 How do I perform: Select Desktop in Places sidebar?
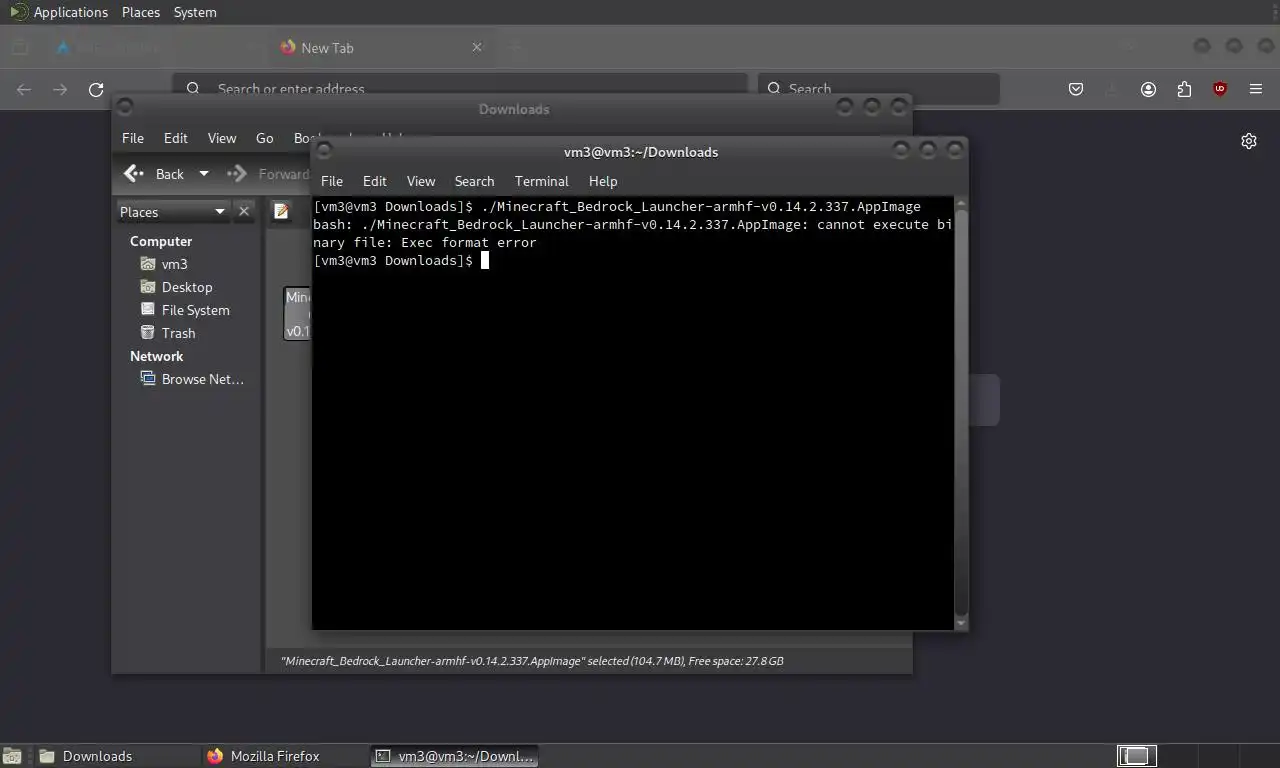click(176, 287)
